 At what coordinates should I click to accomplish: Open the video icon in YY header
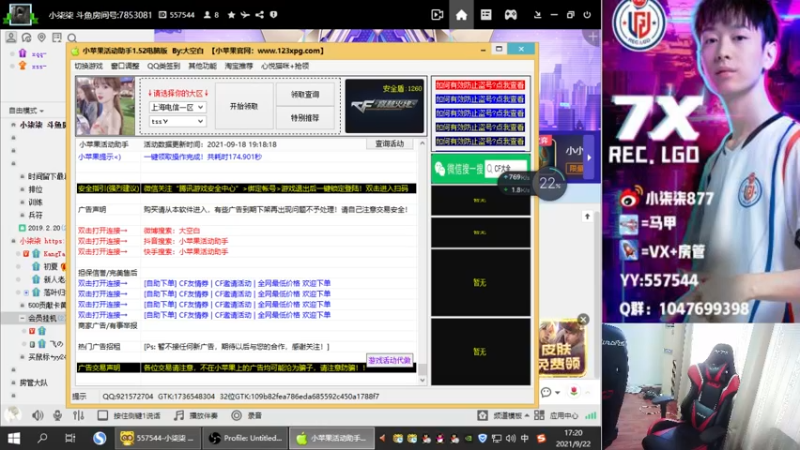pyautogui.click(x=437, y=15)
